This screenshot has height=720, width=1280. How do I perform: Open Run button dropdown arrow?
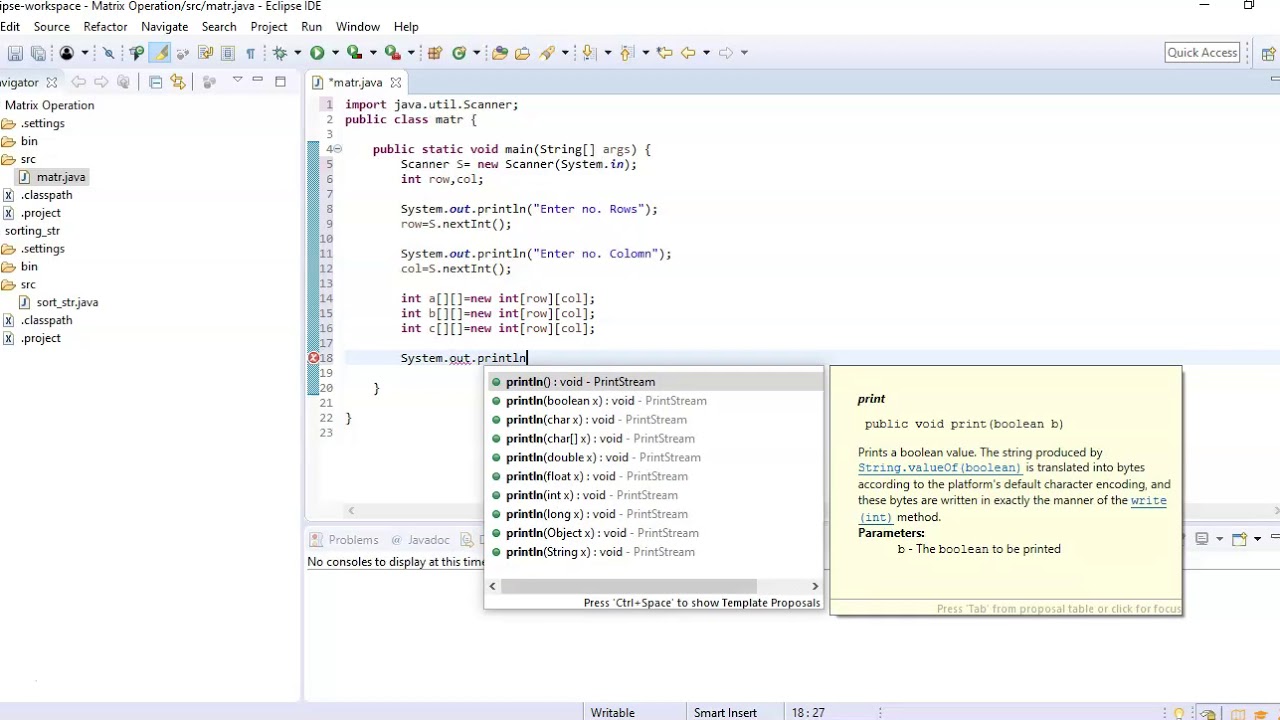[335, 53]
